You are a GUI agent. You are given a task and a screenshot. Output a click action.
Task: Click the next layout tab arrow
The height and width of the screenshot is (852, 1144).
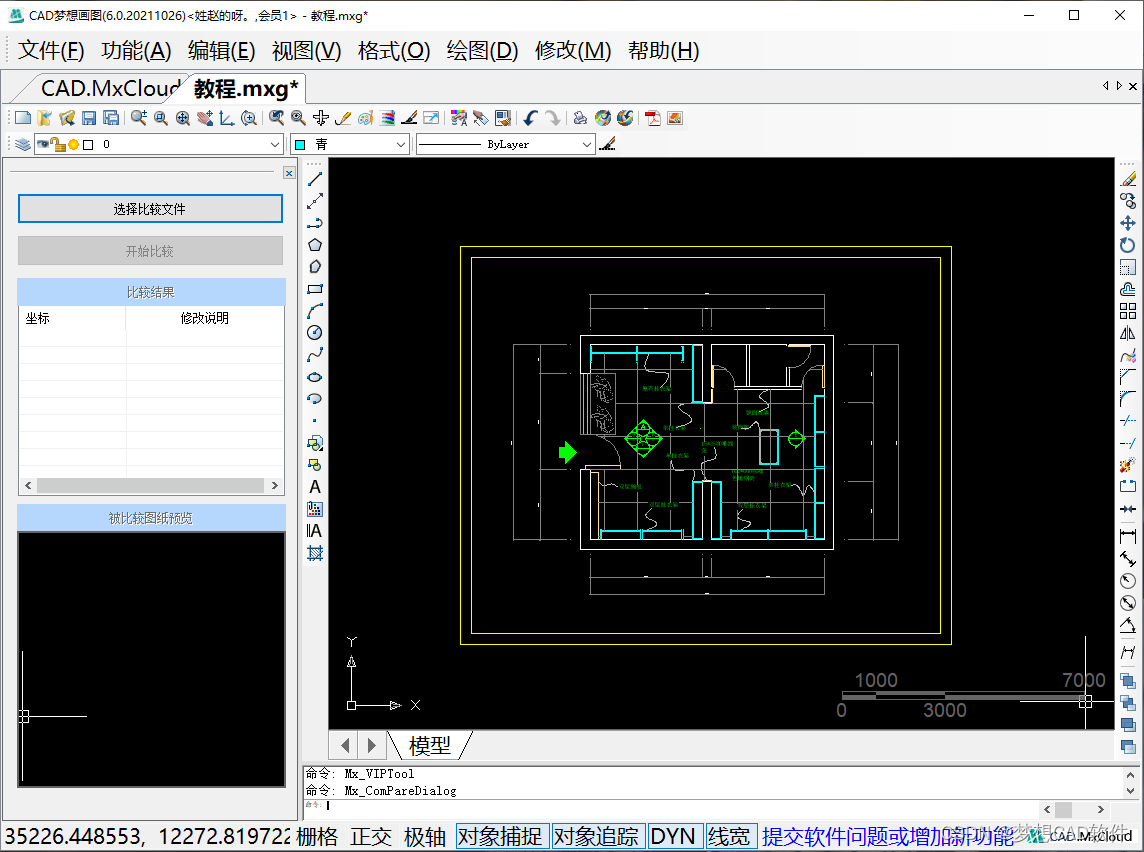pos(371,746)
